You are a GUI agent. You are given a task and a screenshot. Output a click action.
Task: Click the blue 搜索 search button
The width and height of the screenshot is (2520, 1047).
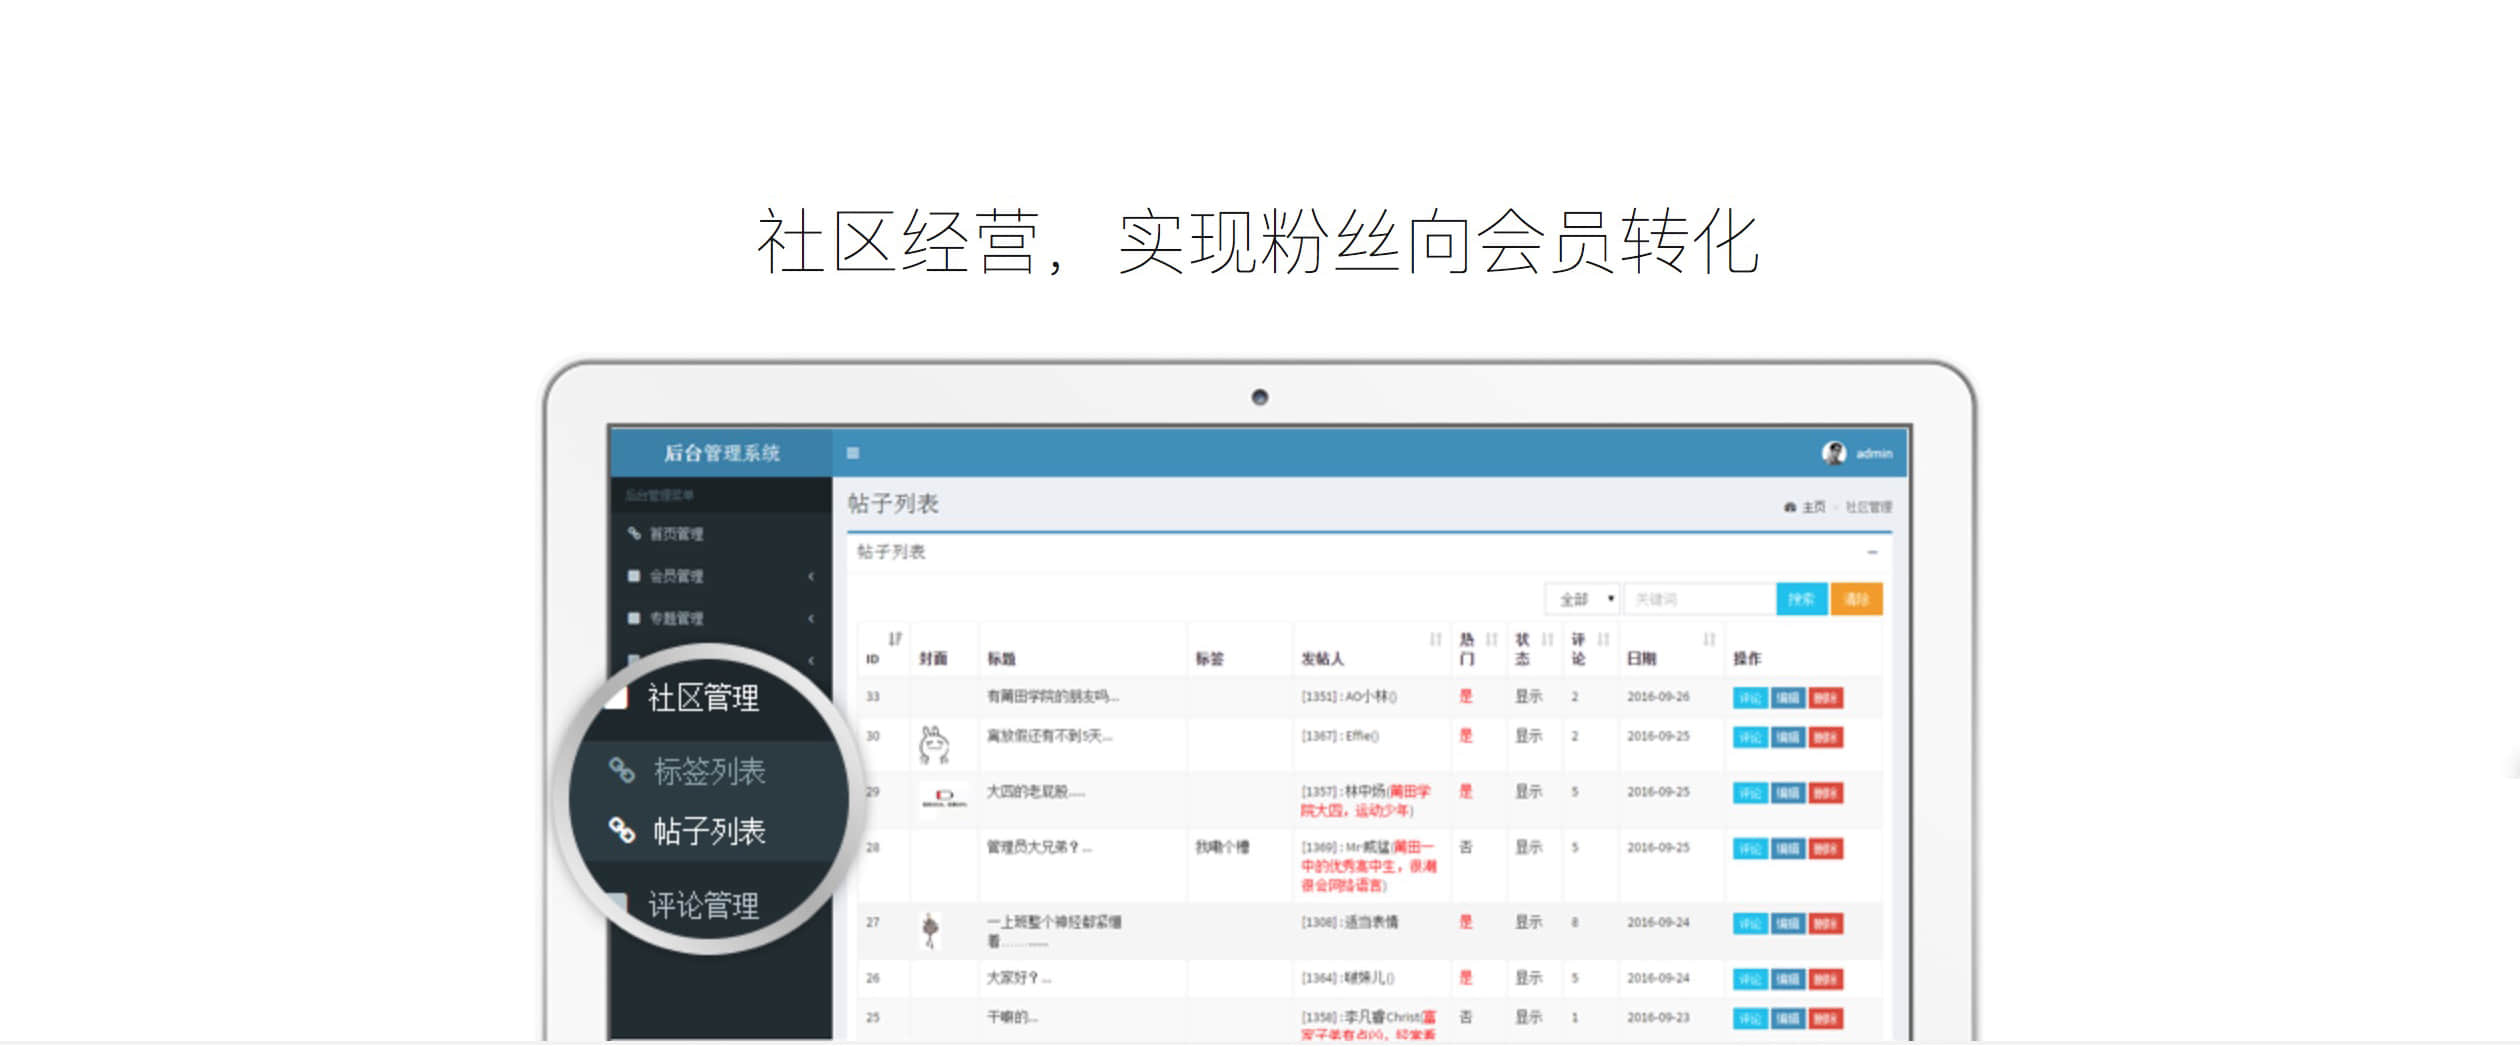(x=1801, y=599)
